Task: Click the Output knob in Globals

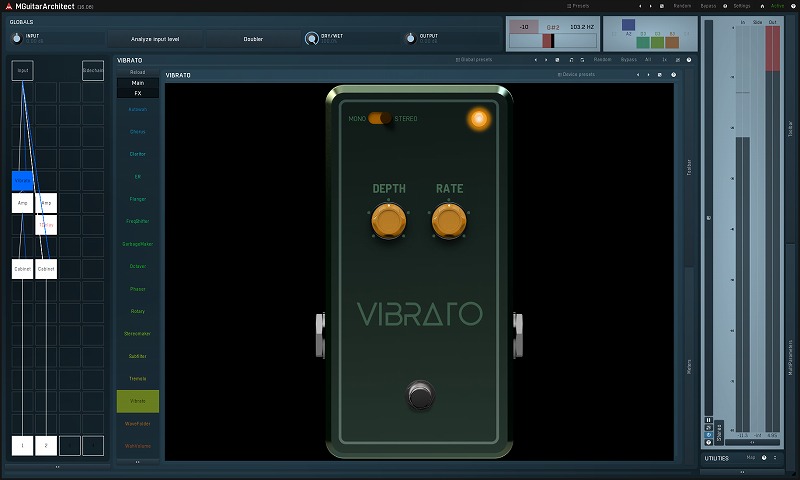Action: pos(410,38)
